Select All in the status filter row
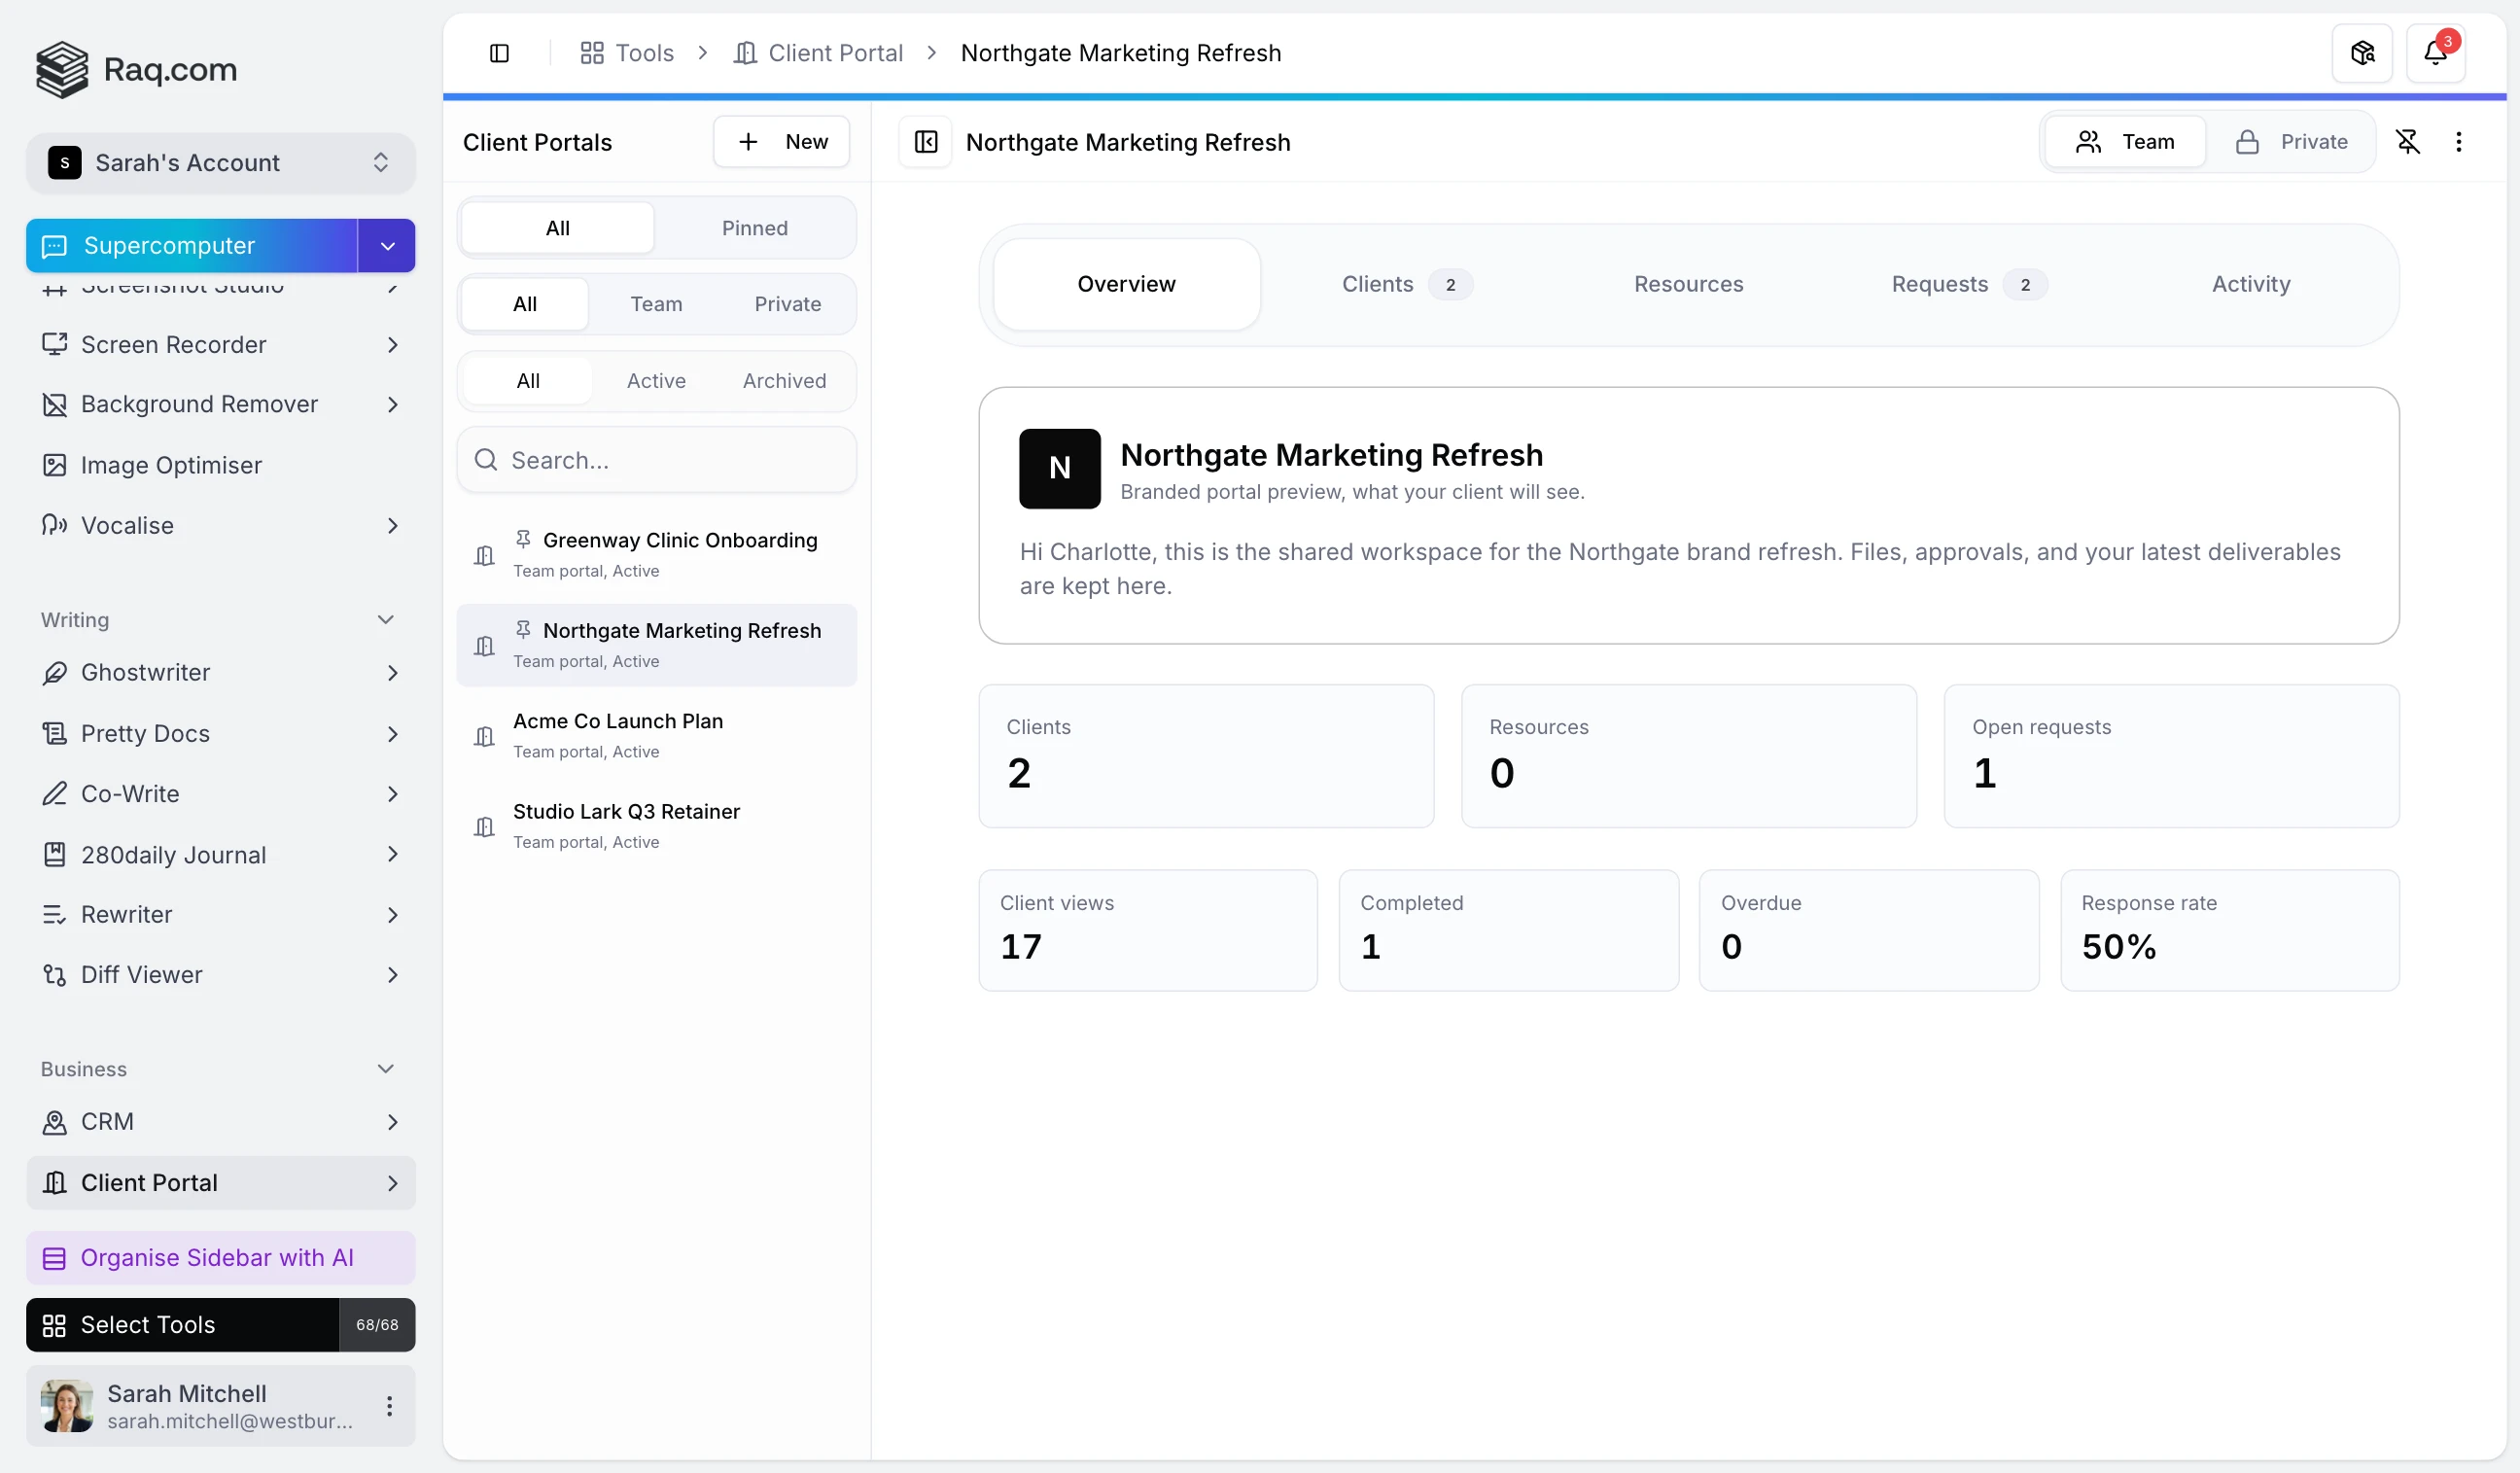Viewport: 2520px width, 1473px height. (528, 381)
